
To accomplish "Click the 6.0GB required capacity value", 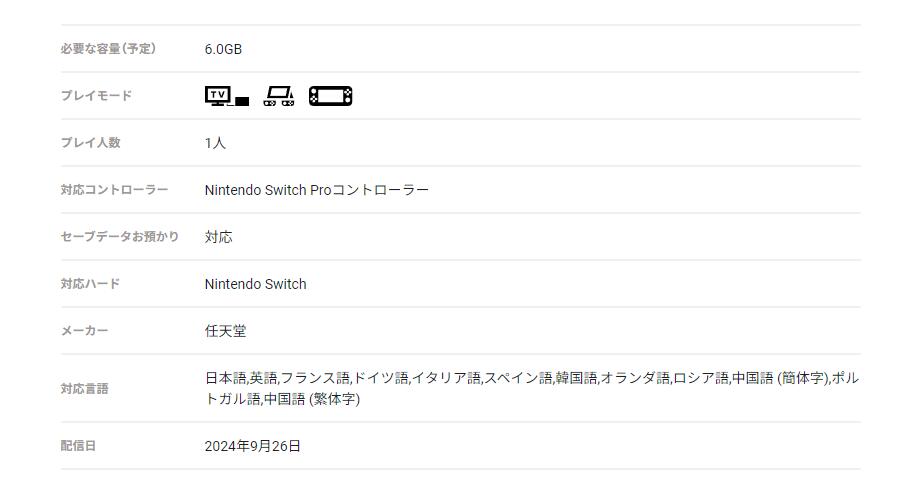I will pos(223,49).
